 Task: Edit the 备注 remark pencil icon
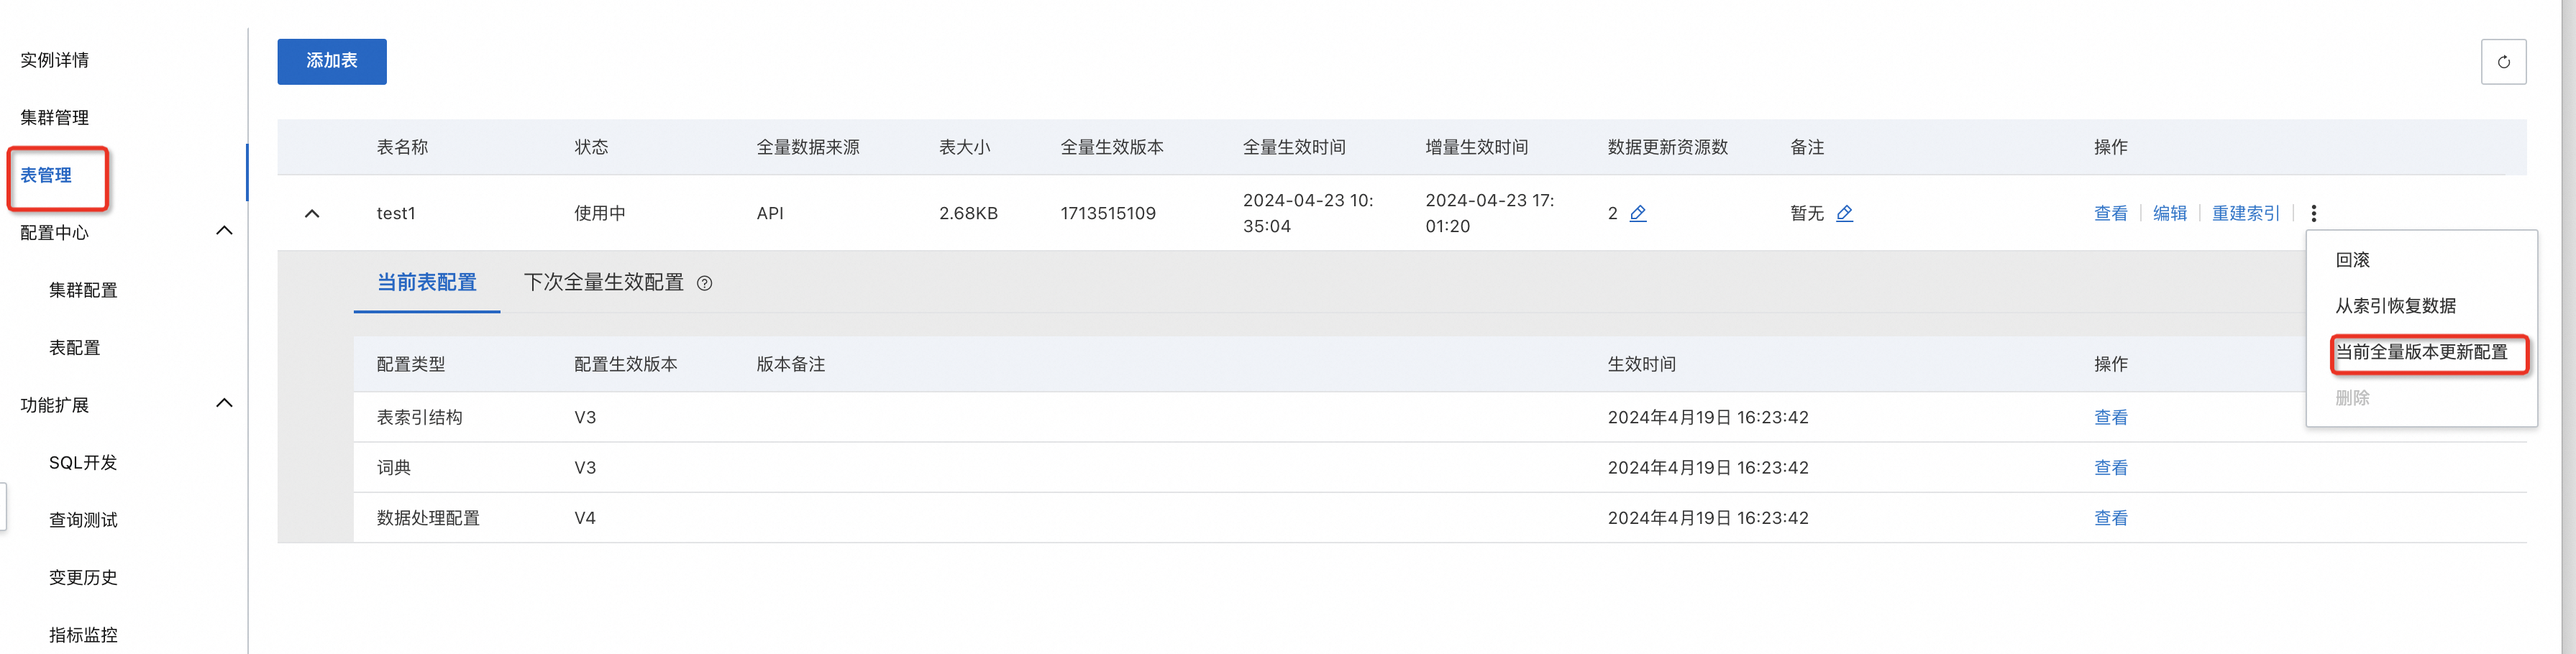pyautogui.click(x=1845, y=213)
